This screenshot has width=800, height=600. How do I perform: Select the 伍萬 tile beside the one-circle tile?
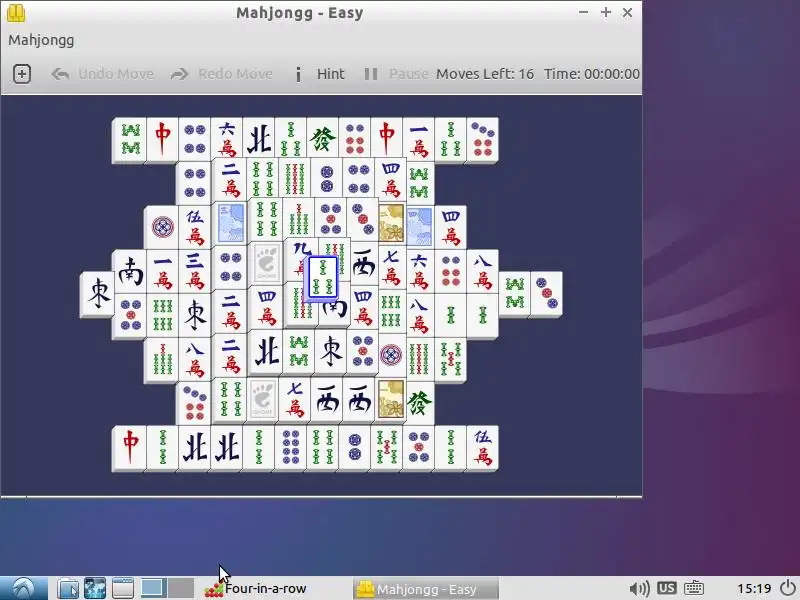coord(195,228)
